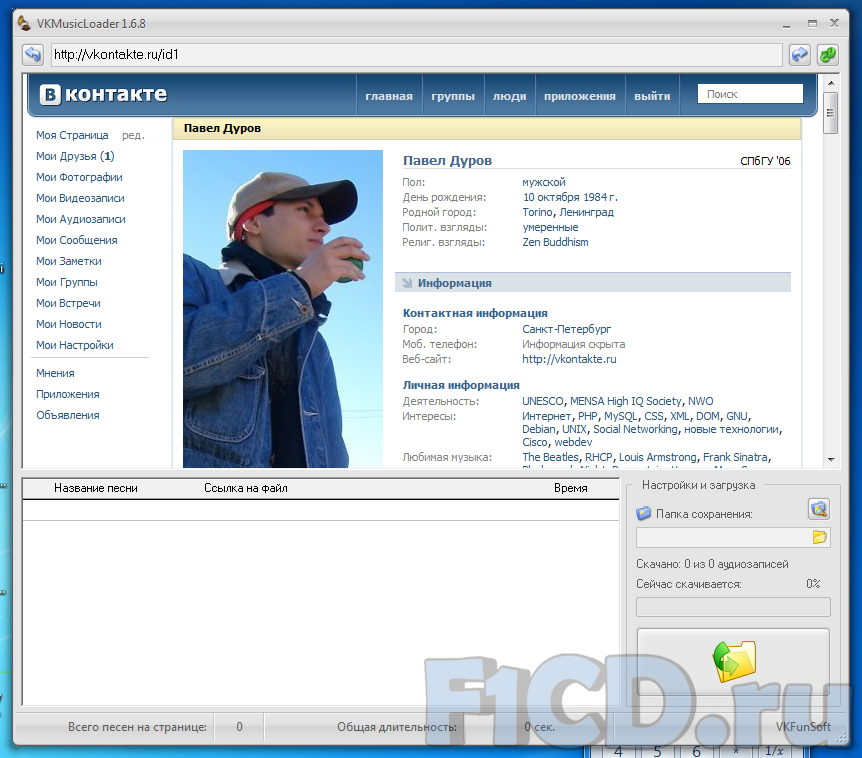Open Мои Новости
This screenshot has height=758, width=862.
(69, 324)
